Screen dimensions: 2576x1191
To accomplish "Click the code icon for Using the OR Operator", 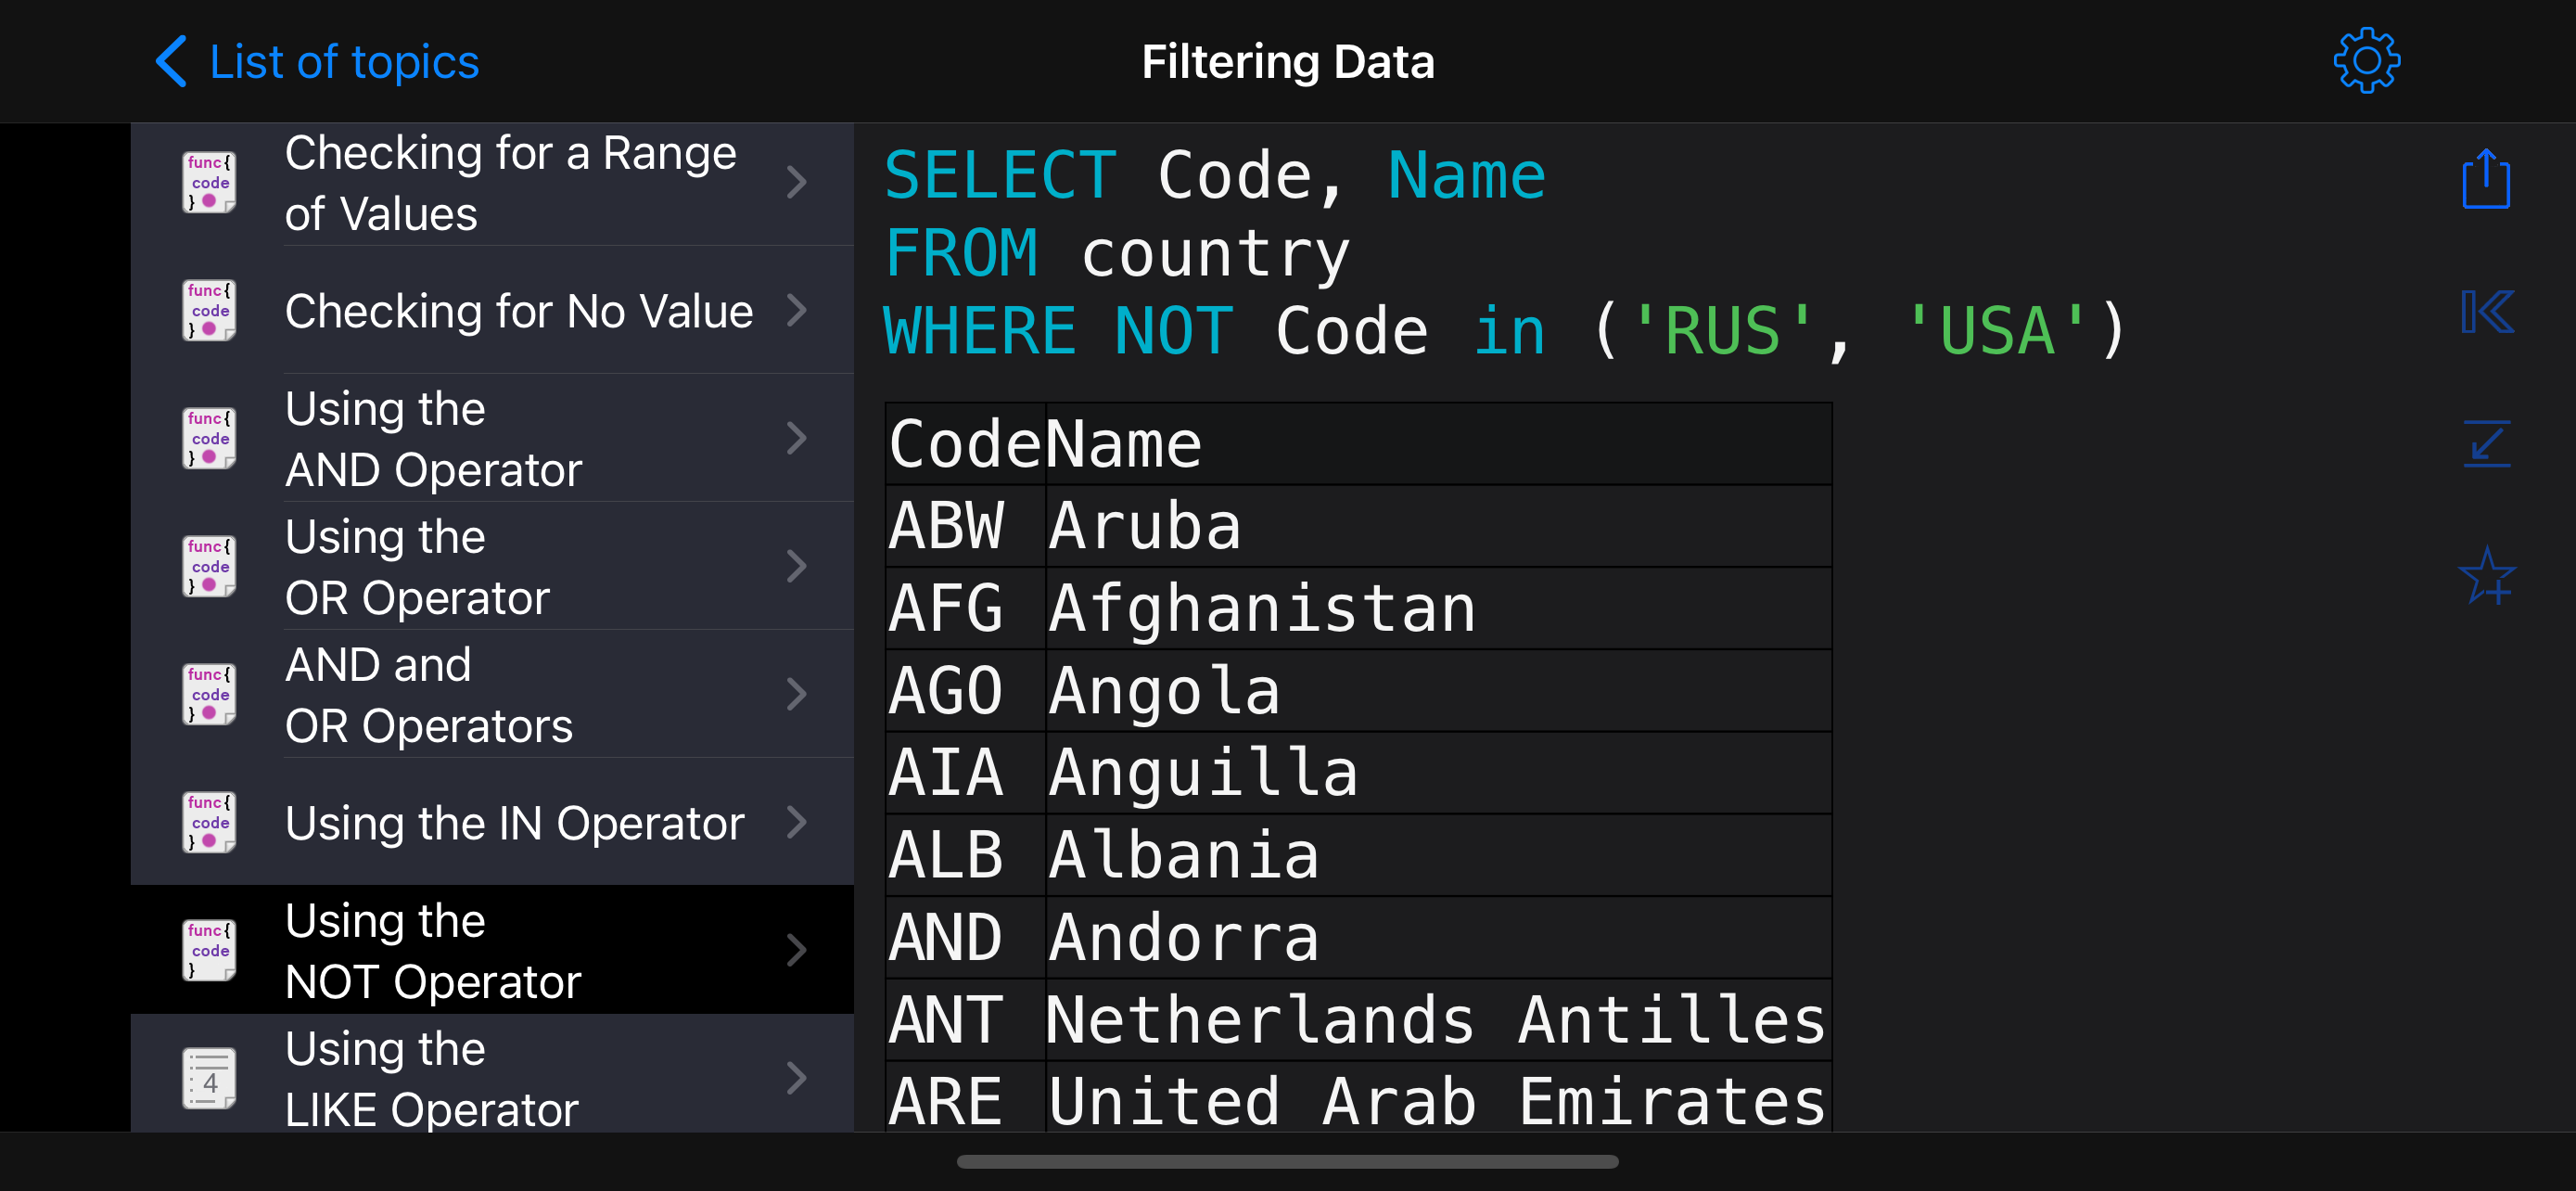I will point(209,567).
